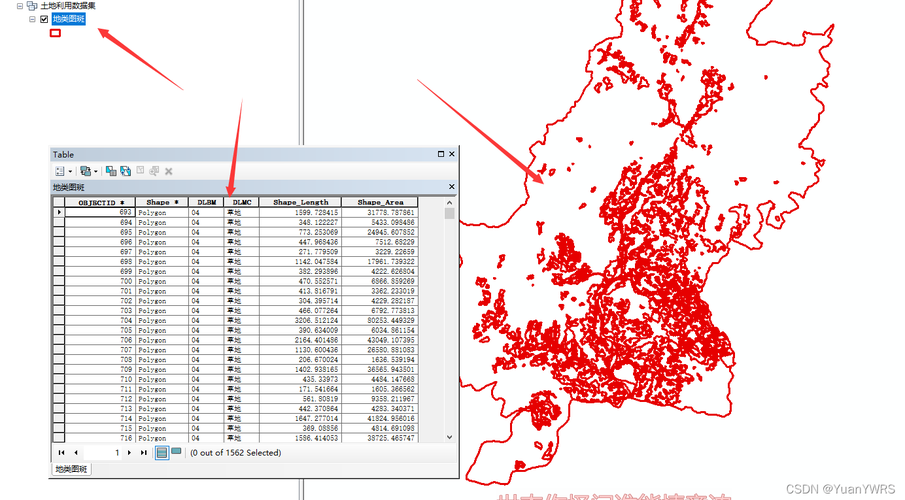Select row header of record 716
This screenshot has height=500, width=905.
[59, 438]
